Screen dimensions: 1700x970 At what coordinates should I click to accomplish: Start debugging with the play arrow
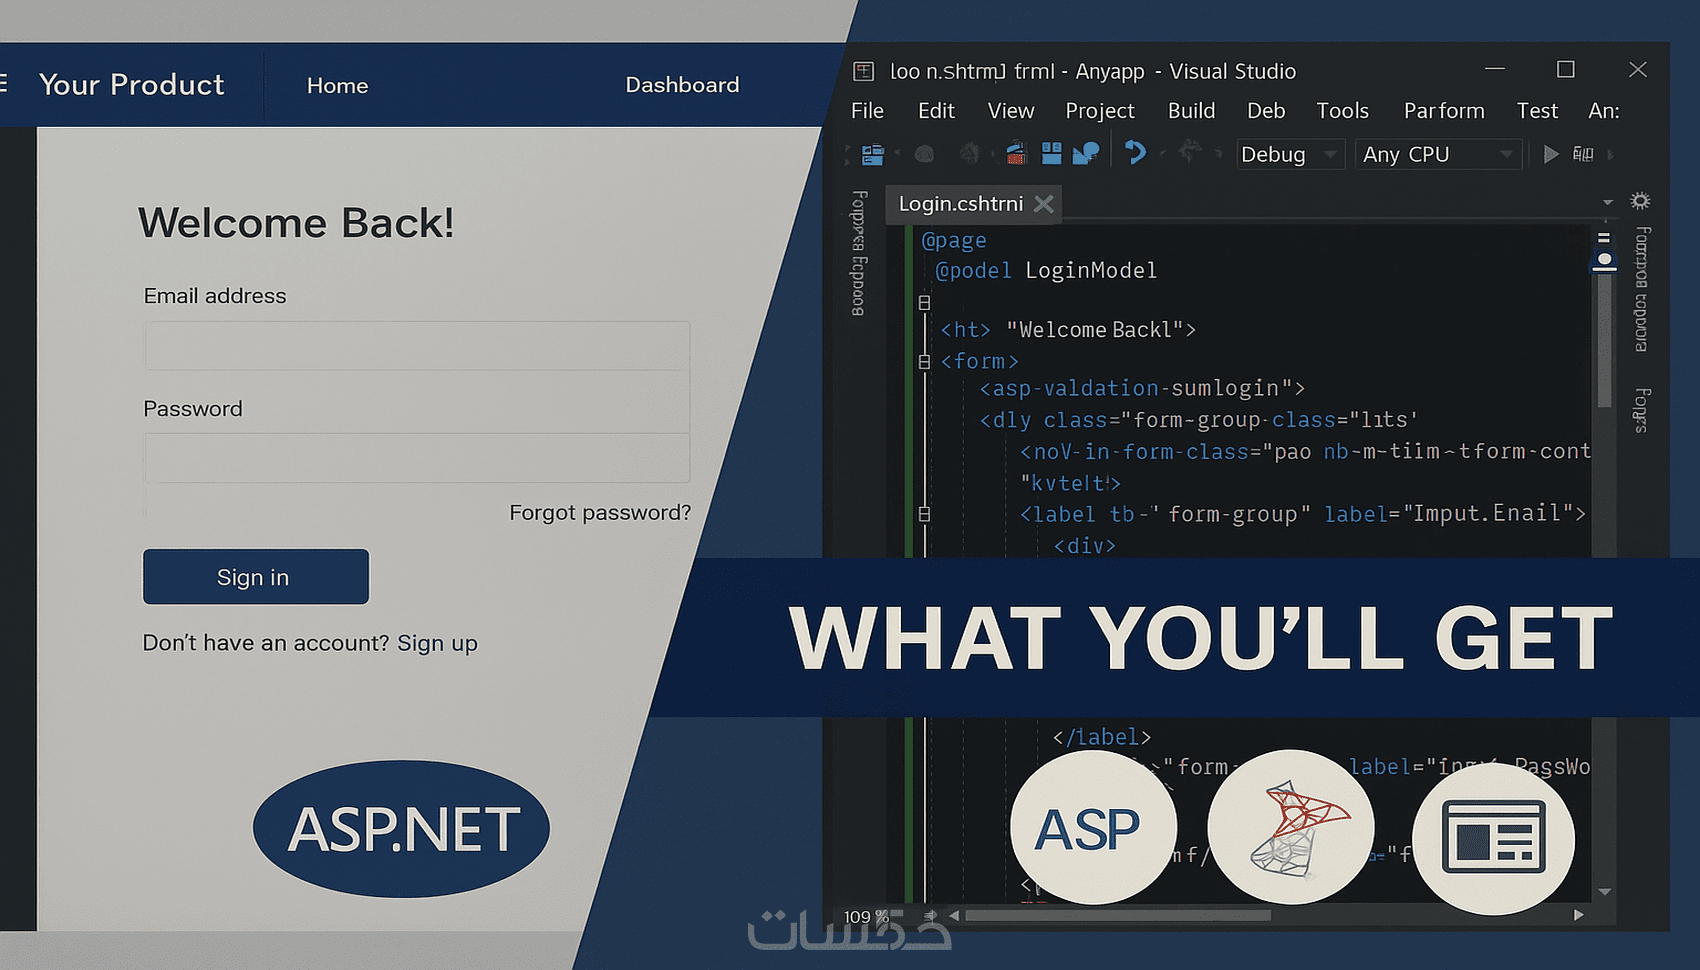pyautogui.click(x=1551, y=154)
